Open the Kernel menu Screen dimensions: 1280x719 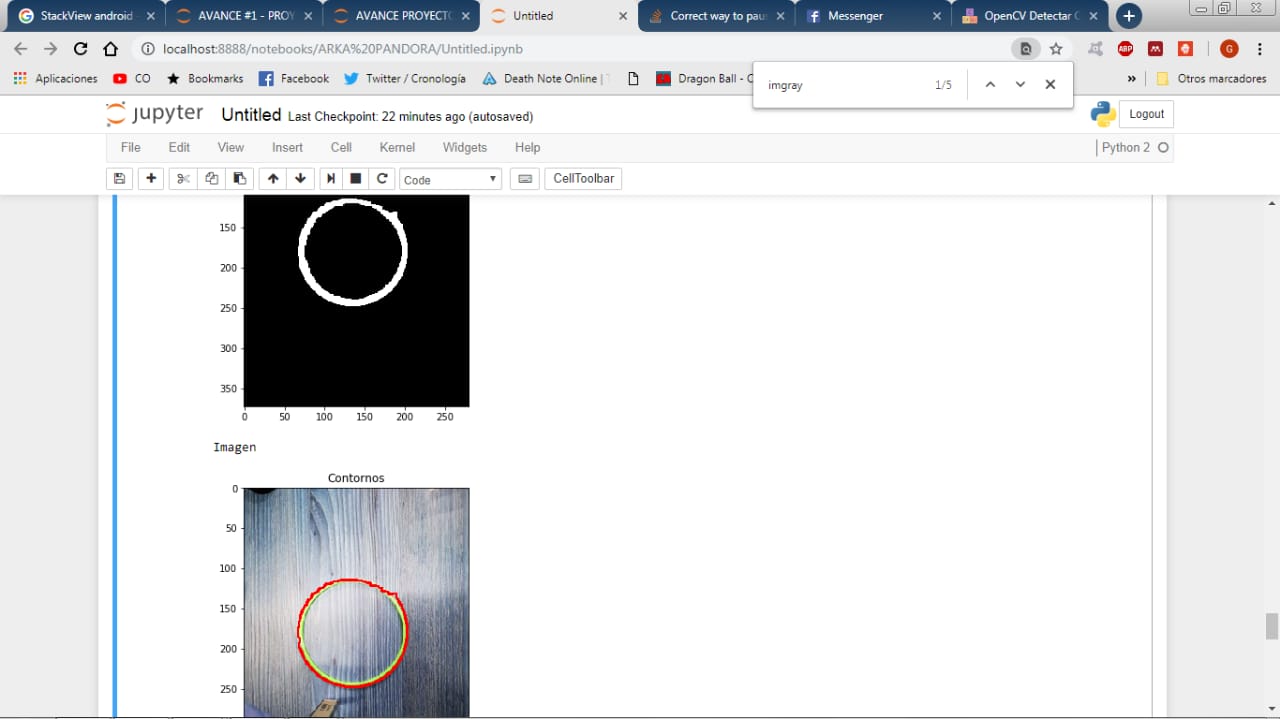pyautogui.click(x=397, y=147)
